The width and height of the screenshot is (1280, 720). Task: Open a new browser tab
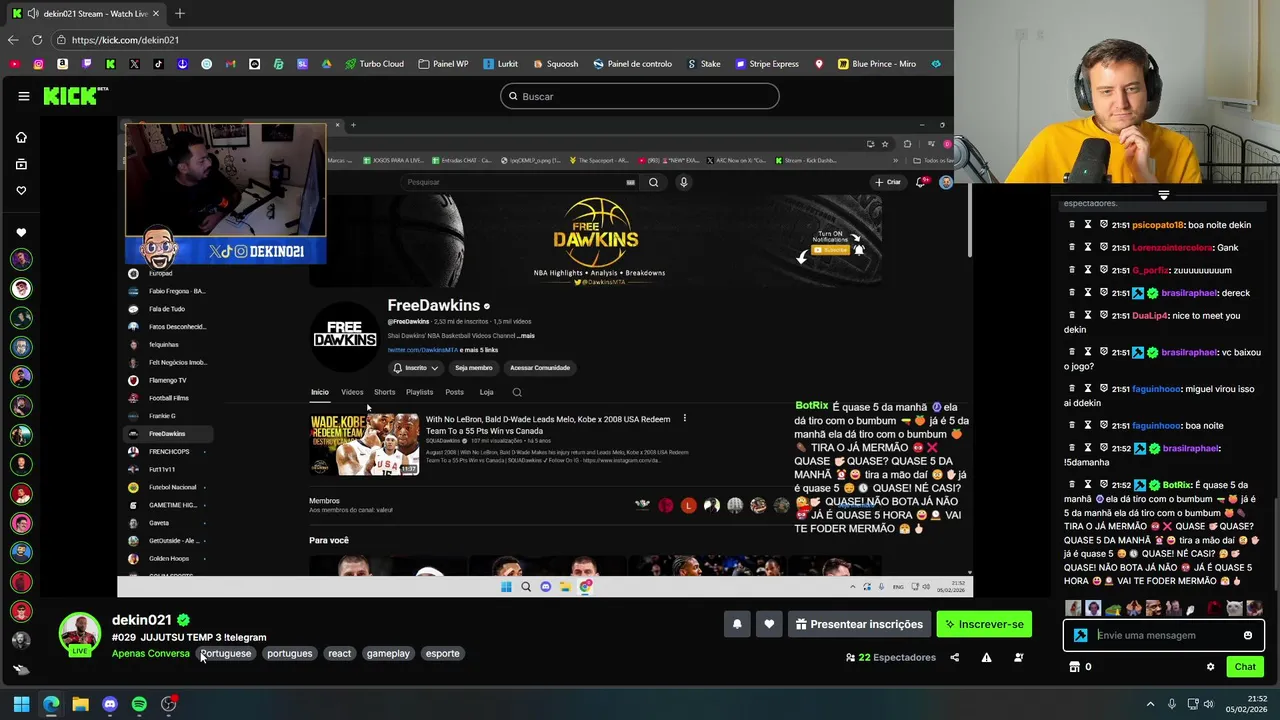180,14
